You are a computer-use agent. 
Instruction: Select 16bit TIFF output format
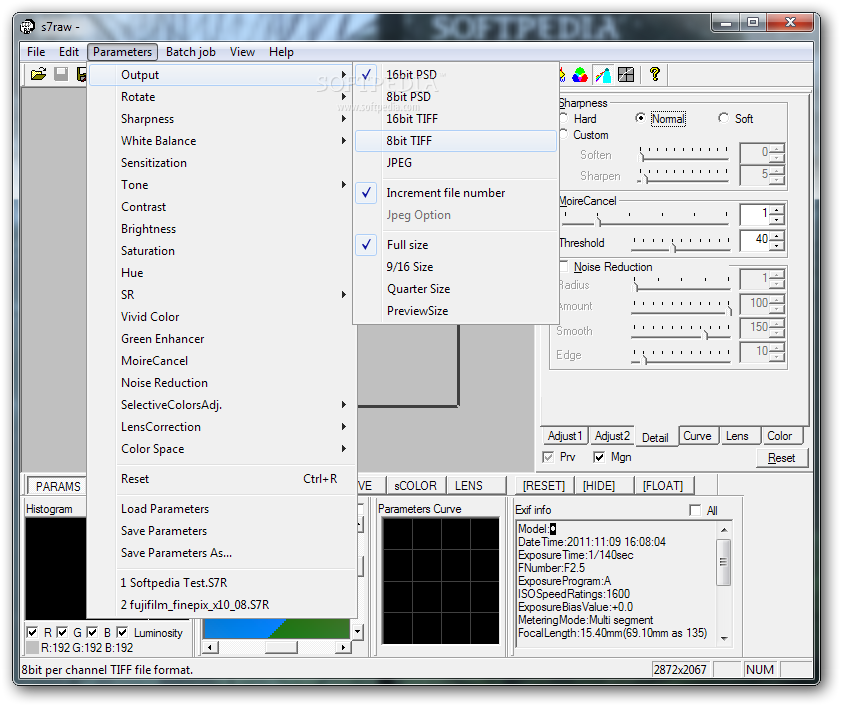[x=456, y=119]
